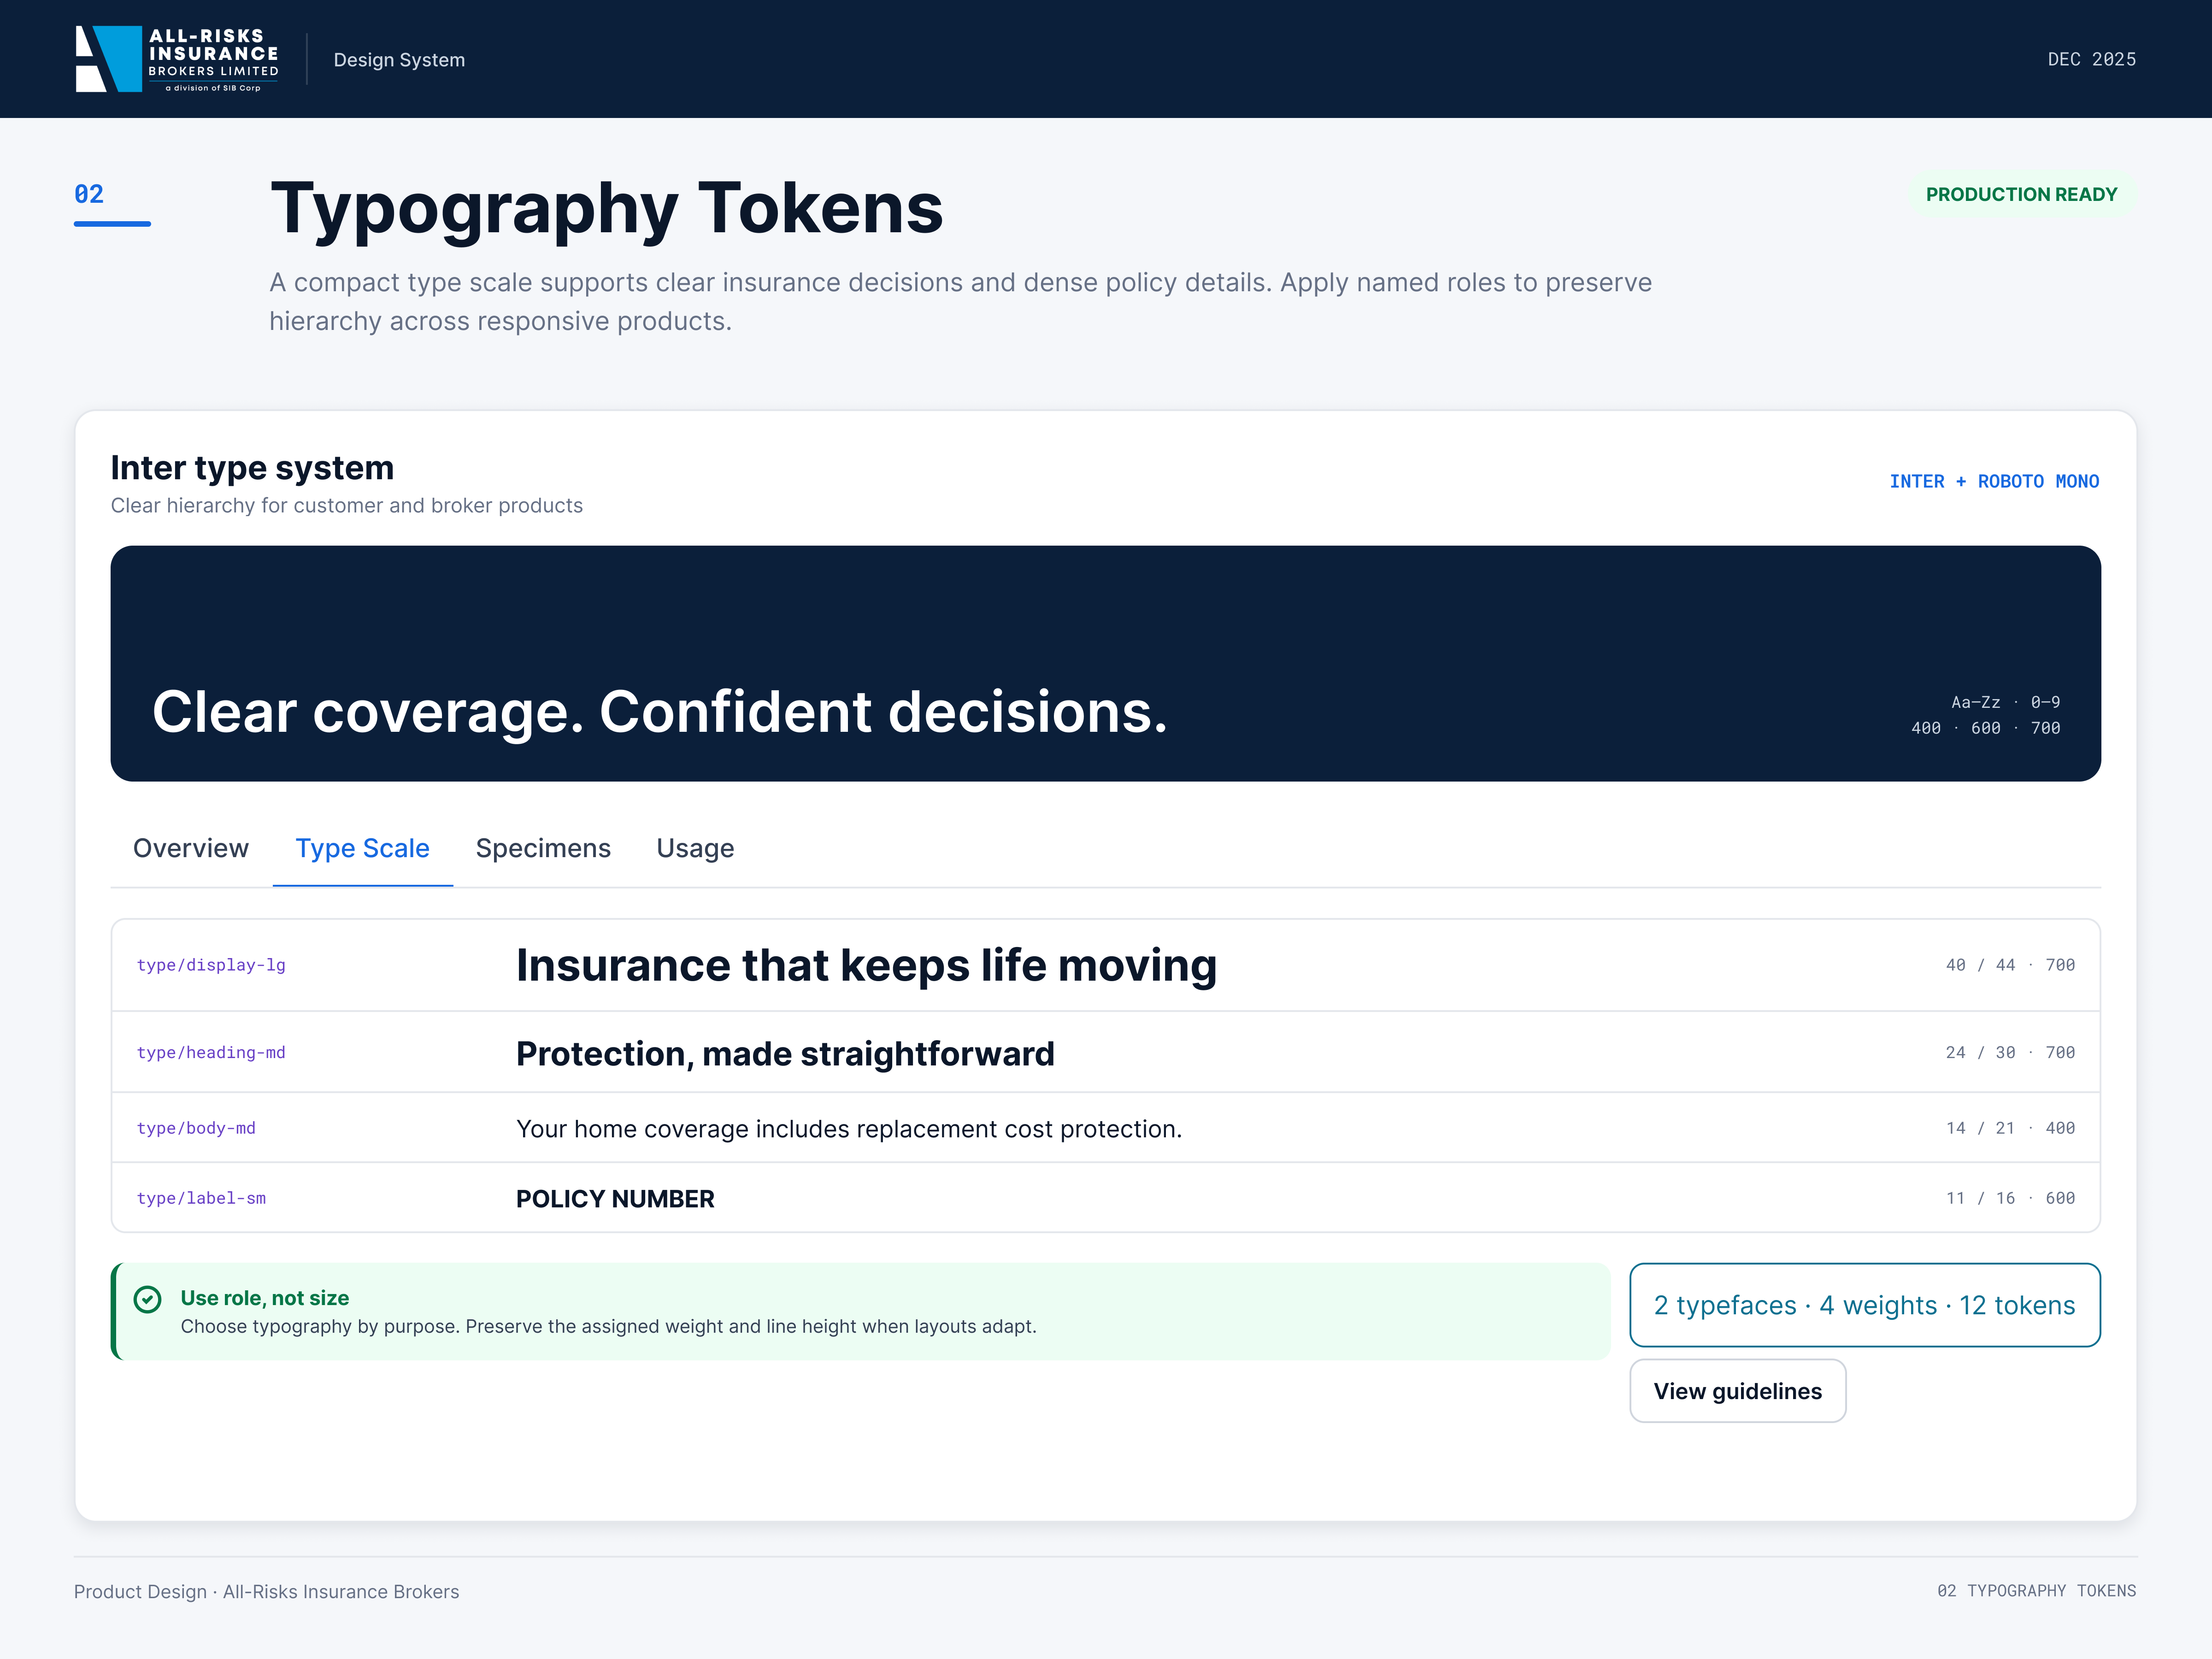Click the 'Aa–Zz · 0–9' glyph label
The height and width of the screenshot is (1659, 2212).
[2005, 702]
